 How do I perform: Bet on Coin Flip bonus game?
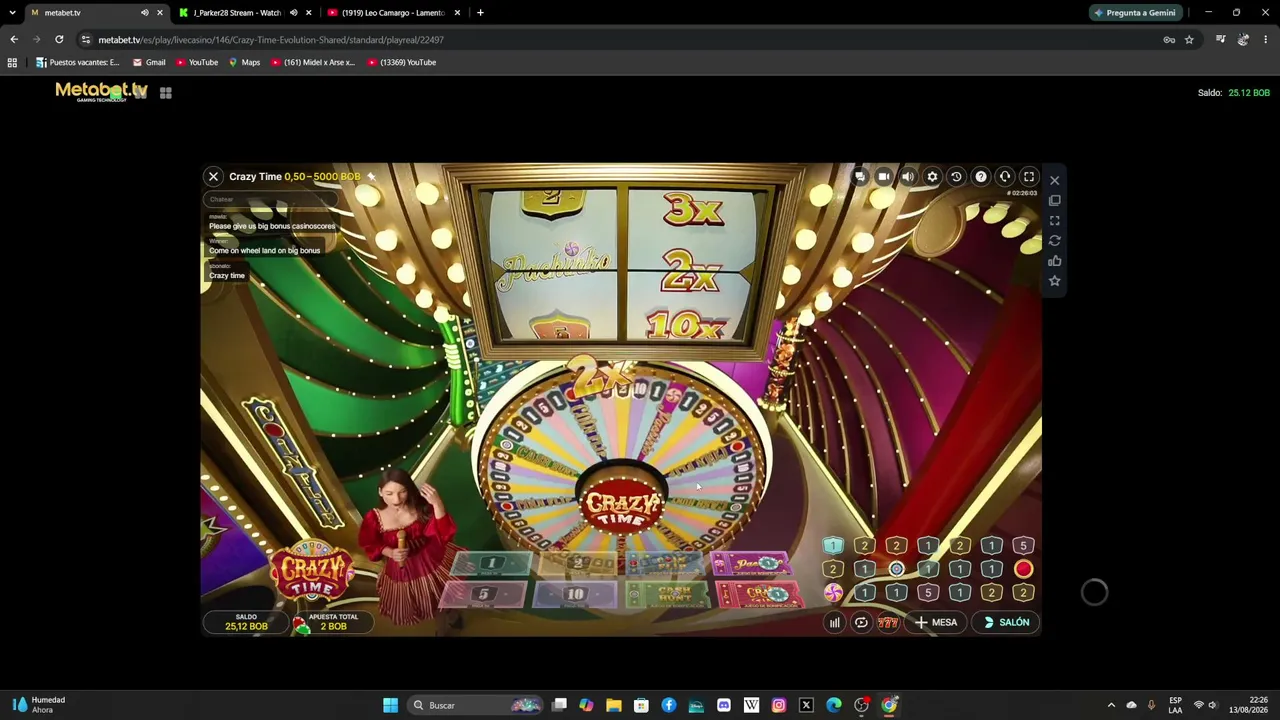pyautogui.click(x=664, y=565)
